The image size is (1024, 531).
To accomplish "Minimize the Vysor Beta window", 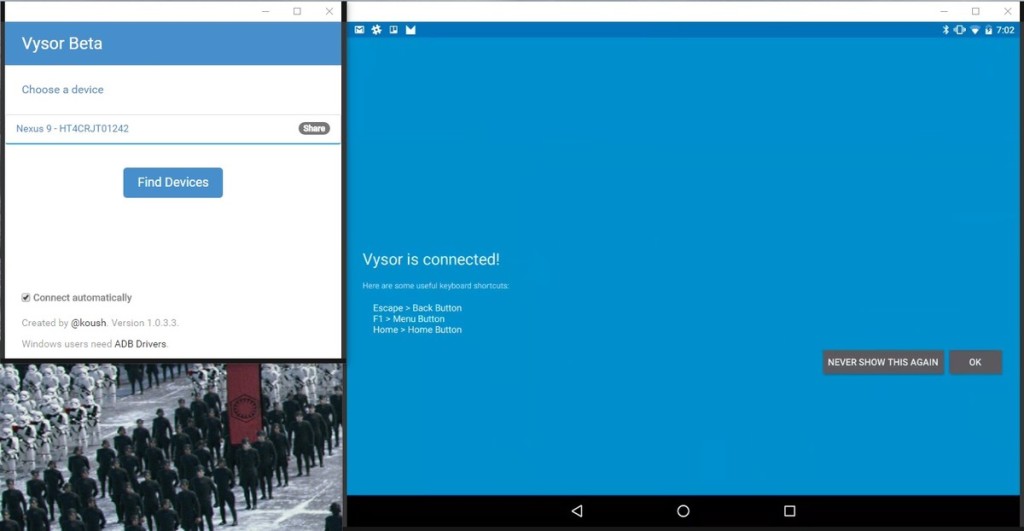I will pyautogui.click(x=266, y=11).
